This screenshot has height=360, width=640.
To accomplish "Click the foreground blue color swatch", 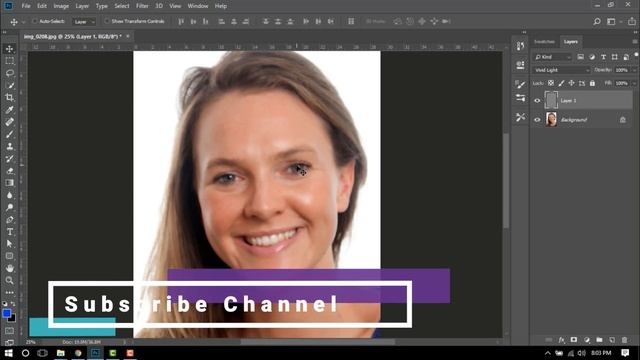I will [x=7, y=313].
